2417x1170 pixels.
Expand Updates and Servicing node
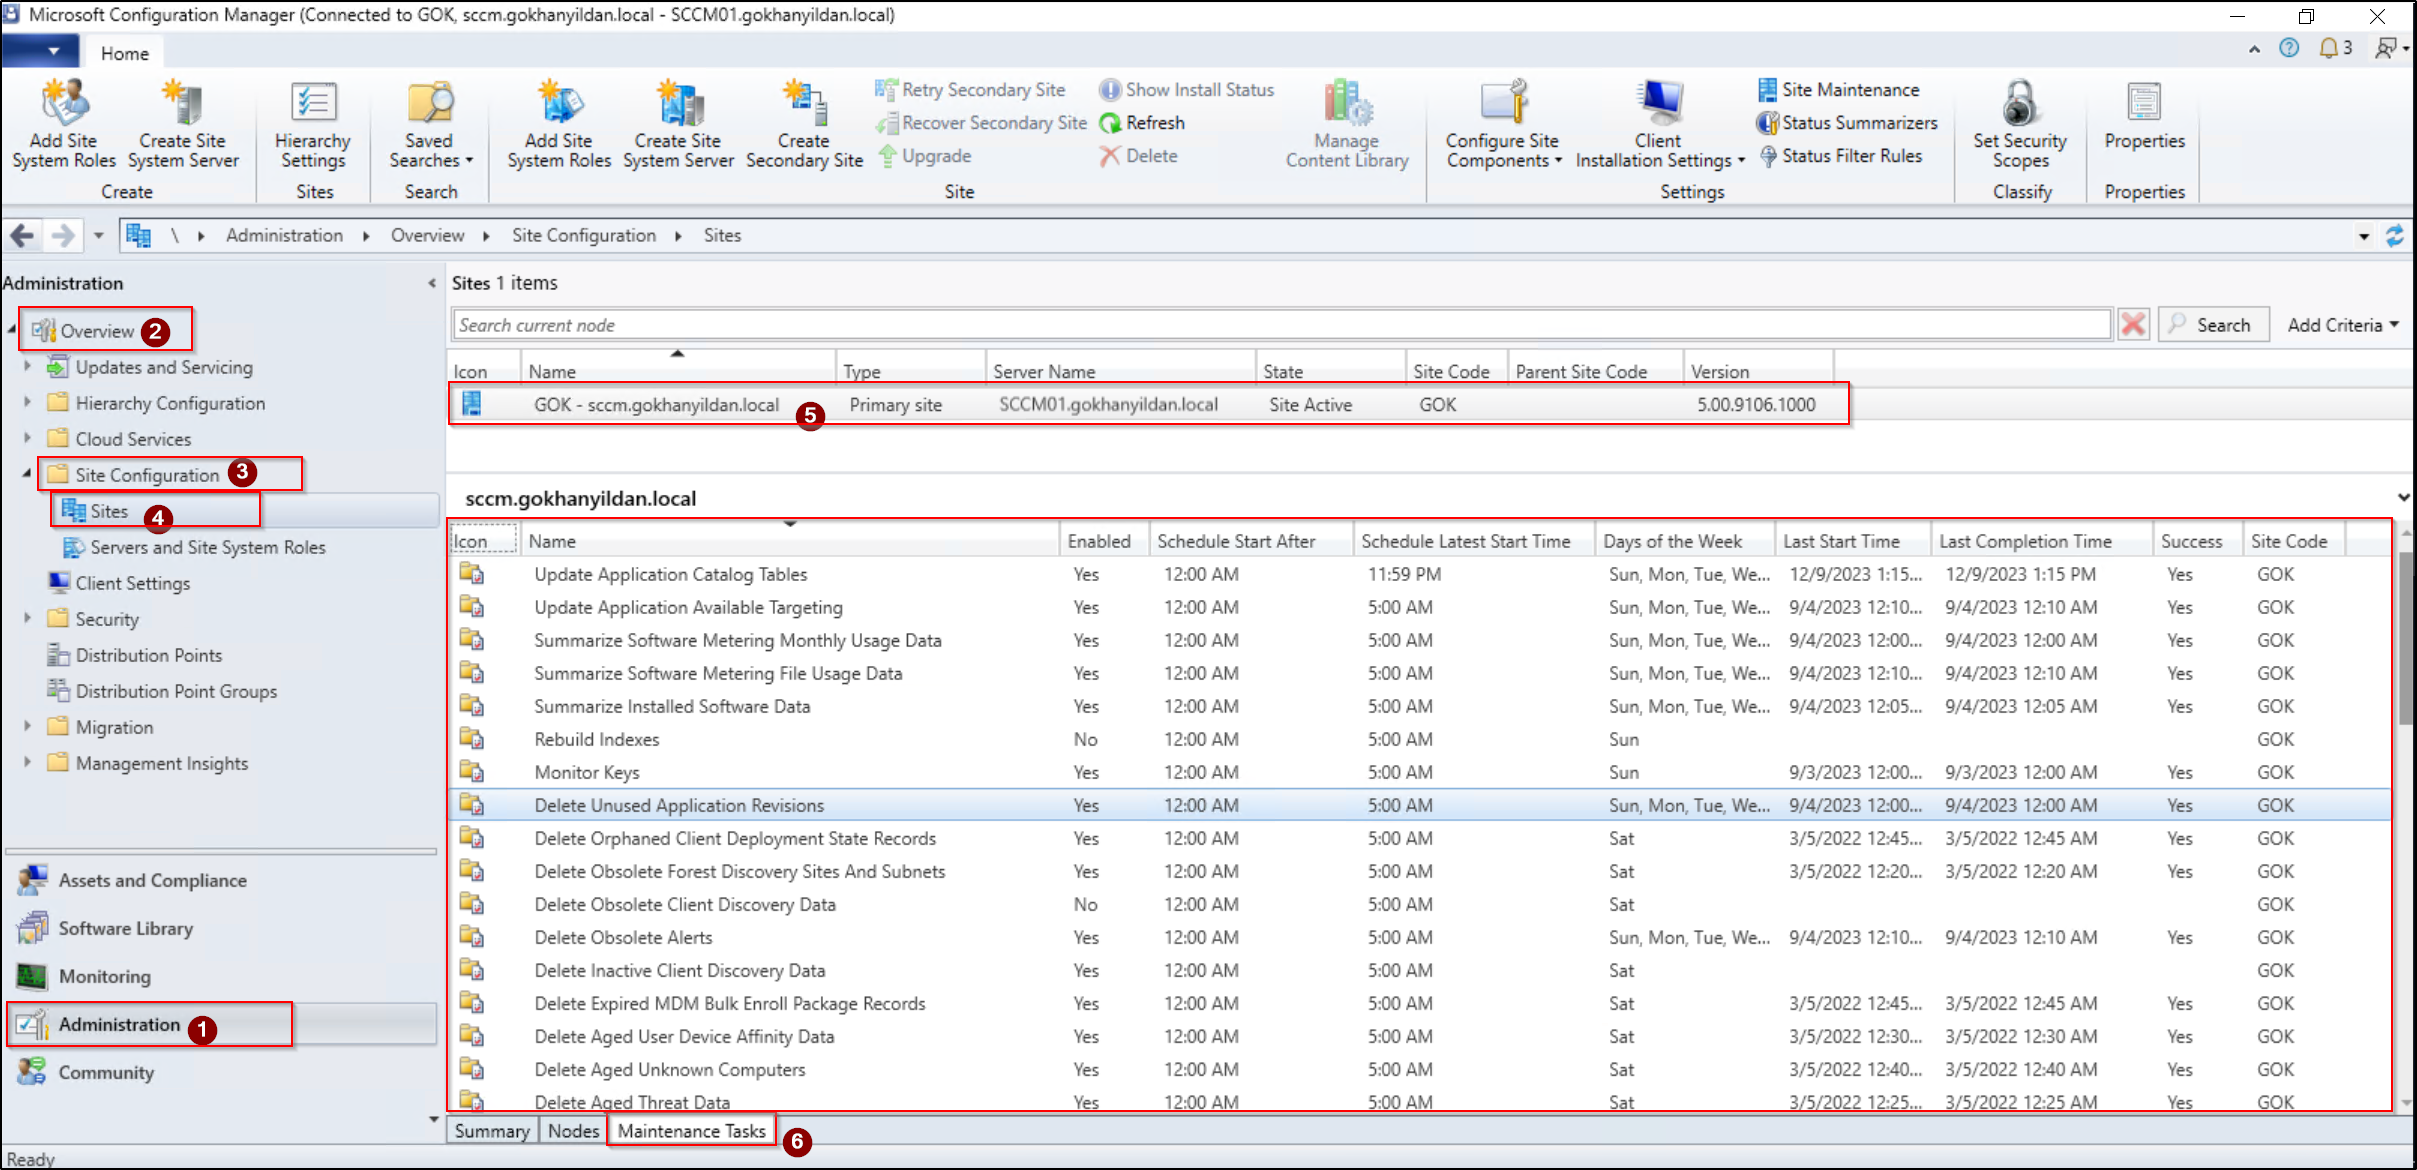[27, 367]
